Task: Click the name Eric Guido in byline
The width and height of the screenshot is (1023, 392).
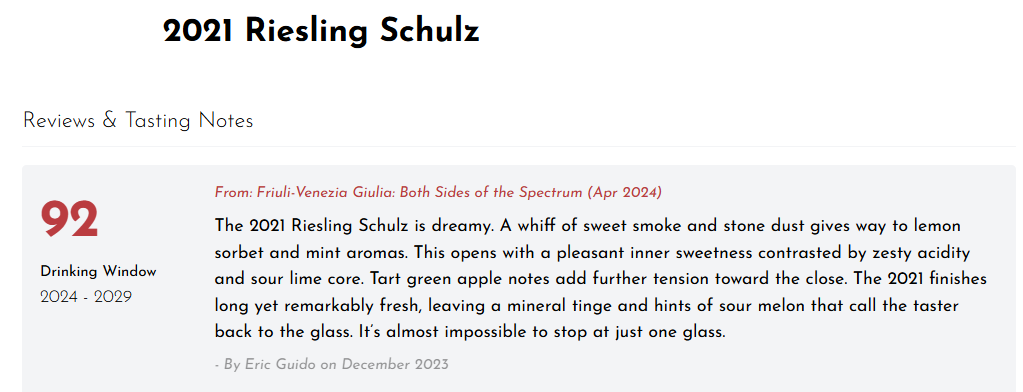Action: (x=281, y=365)
